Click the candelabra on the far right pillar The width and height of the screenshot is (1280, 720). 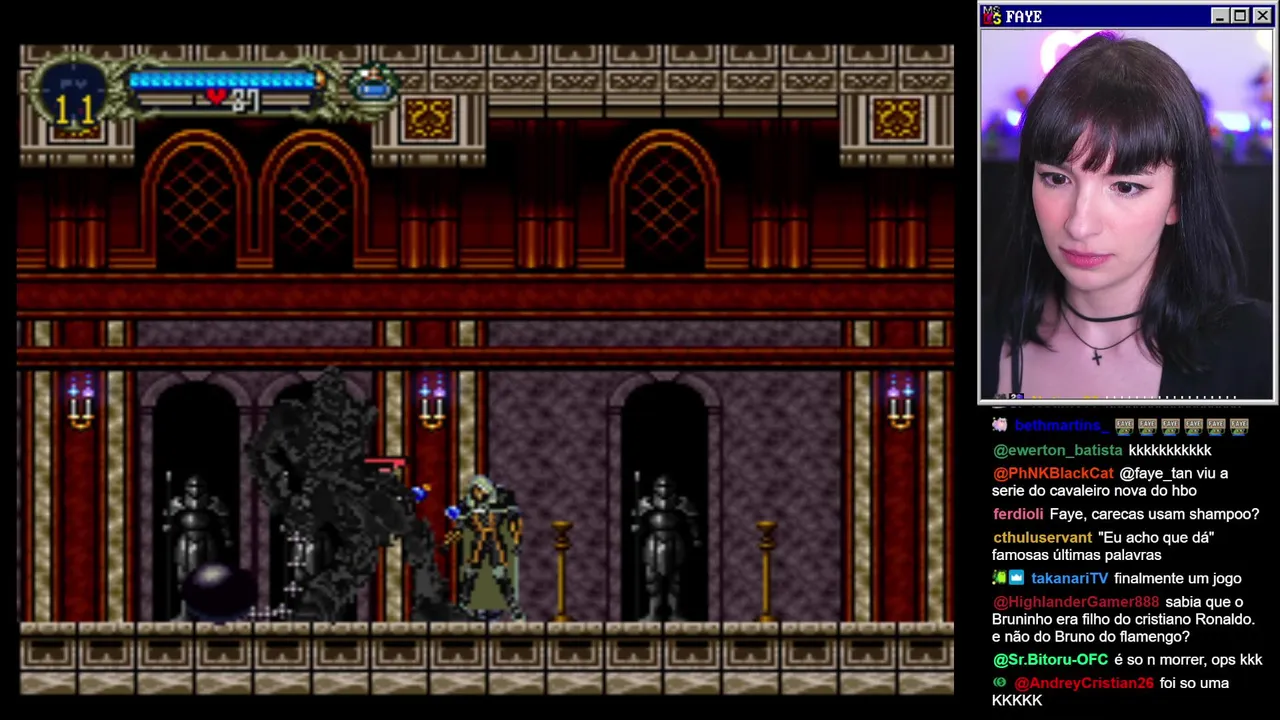(x=900, y=402)
